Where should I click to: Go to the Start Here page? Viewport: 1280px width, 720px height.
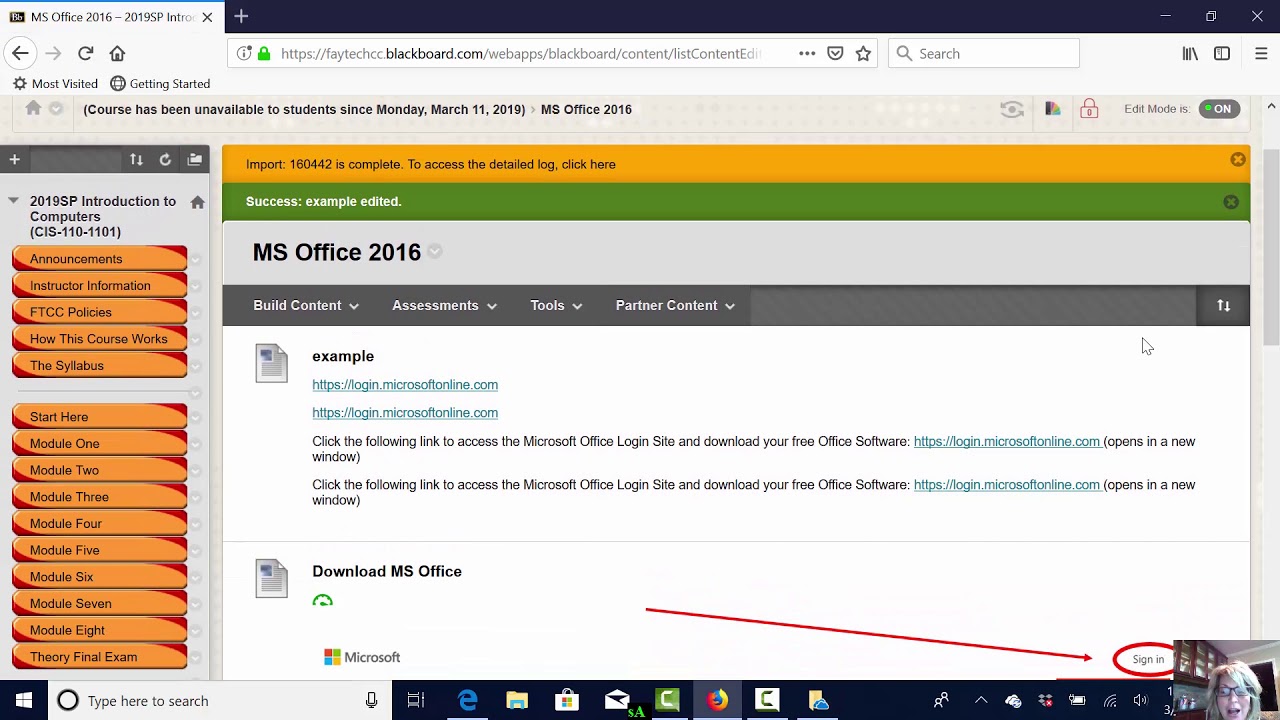(x=59, y=417)
